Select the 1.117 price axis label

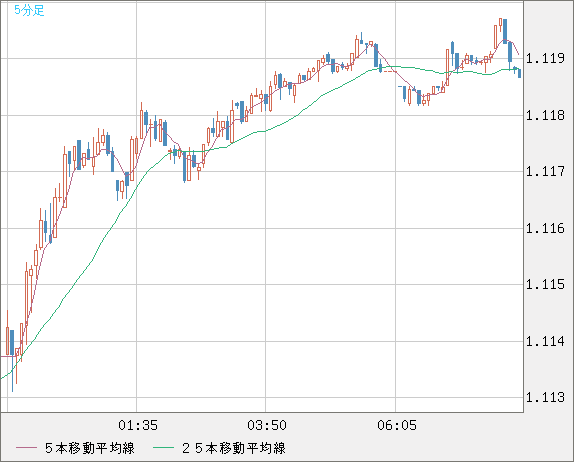click(x=545, y=171)
